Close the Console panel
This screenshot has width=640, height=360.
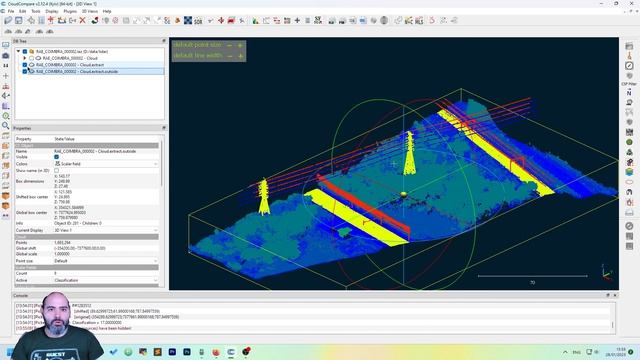[x=615, y=295]
